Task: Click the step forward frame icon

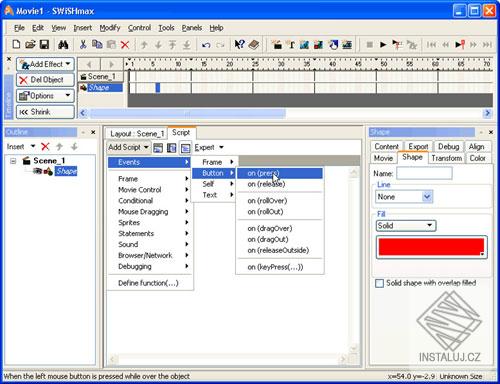Action: click(x=473, y=44)
